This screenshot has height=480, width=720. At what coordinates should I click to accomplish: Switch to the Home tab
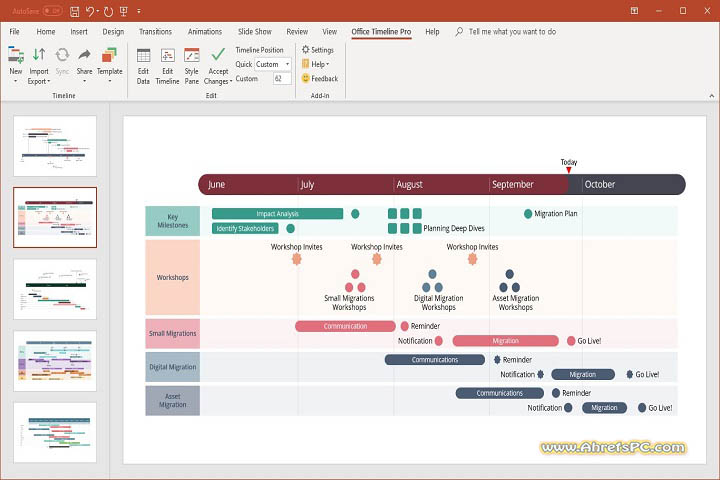[x=45, y=31]
